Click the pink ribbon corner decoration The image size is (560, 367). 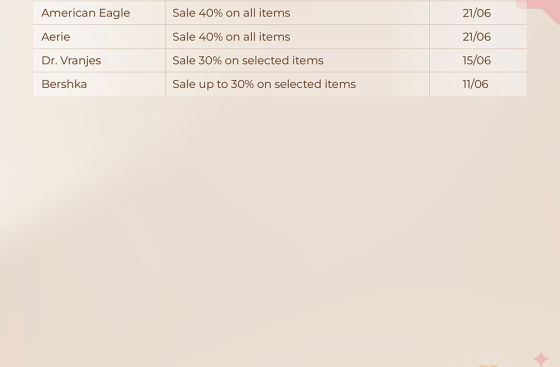click(x=541, y=9)
